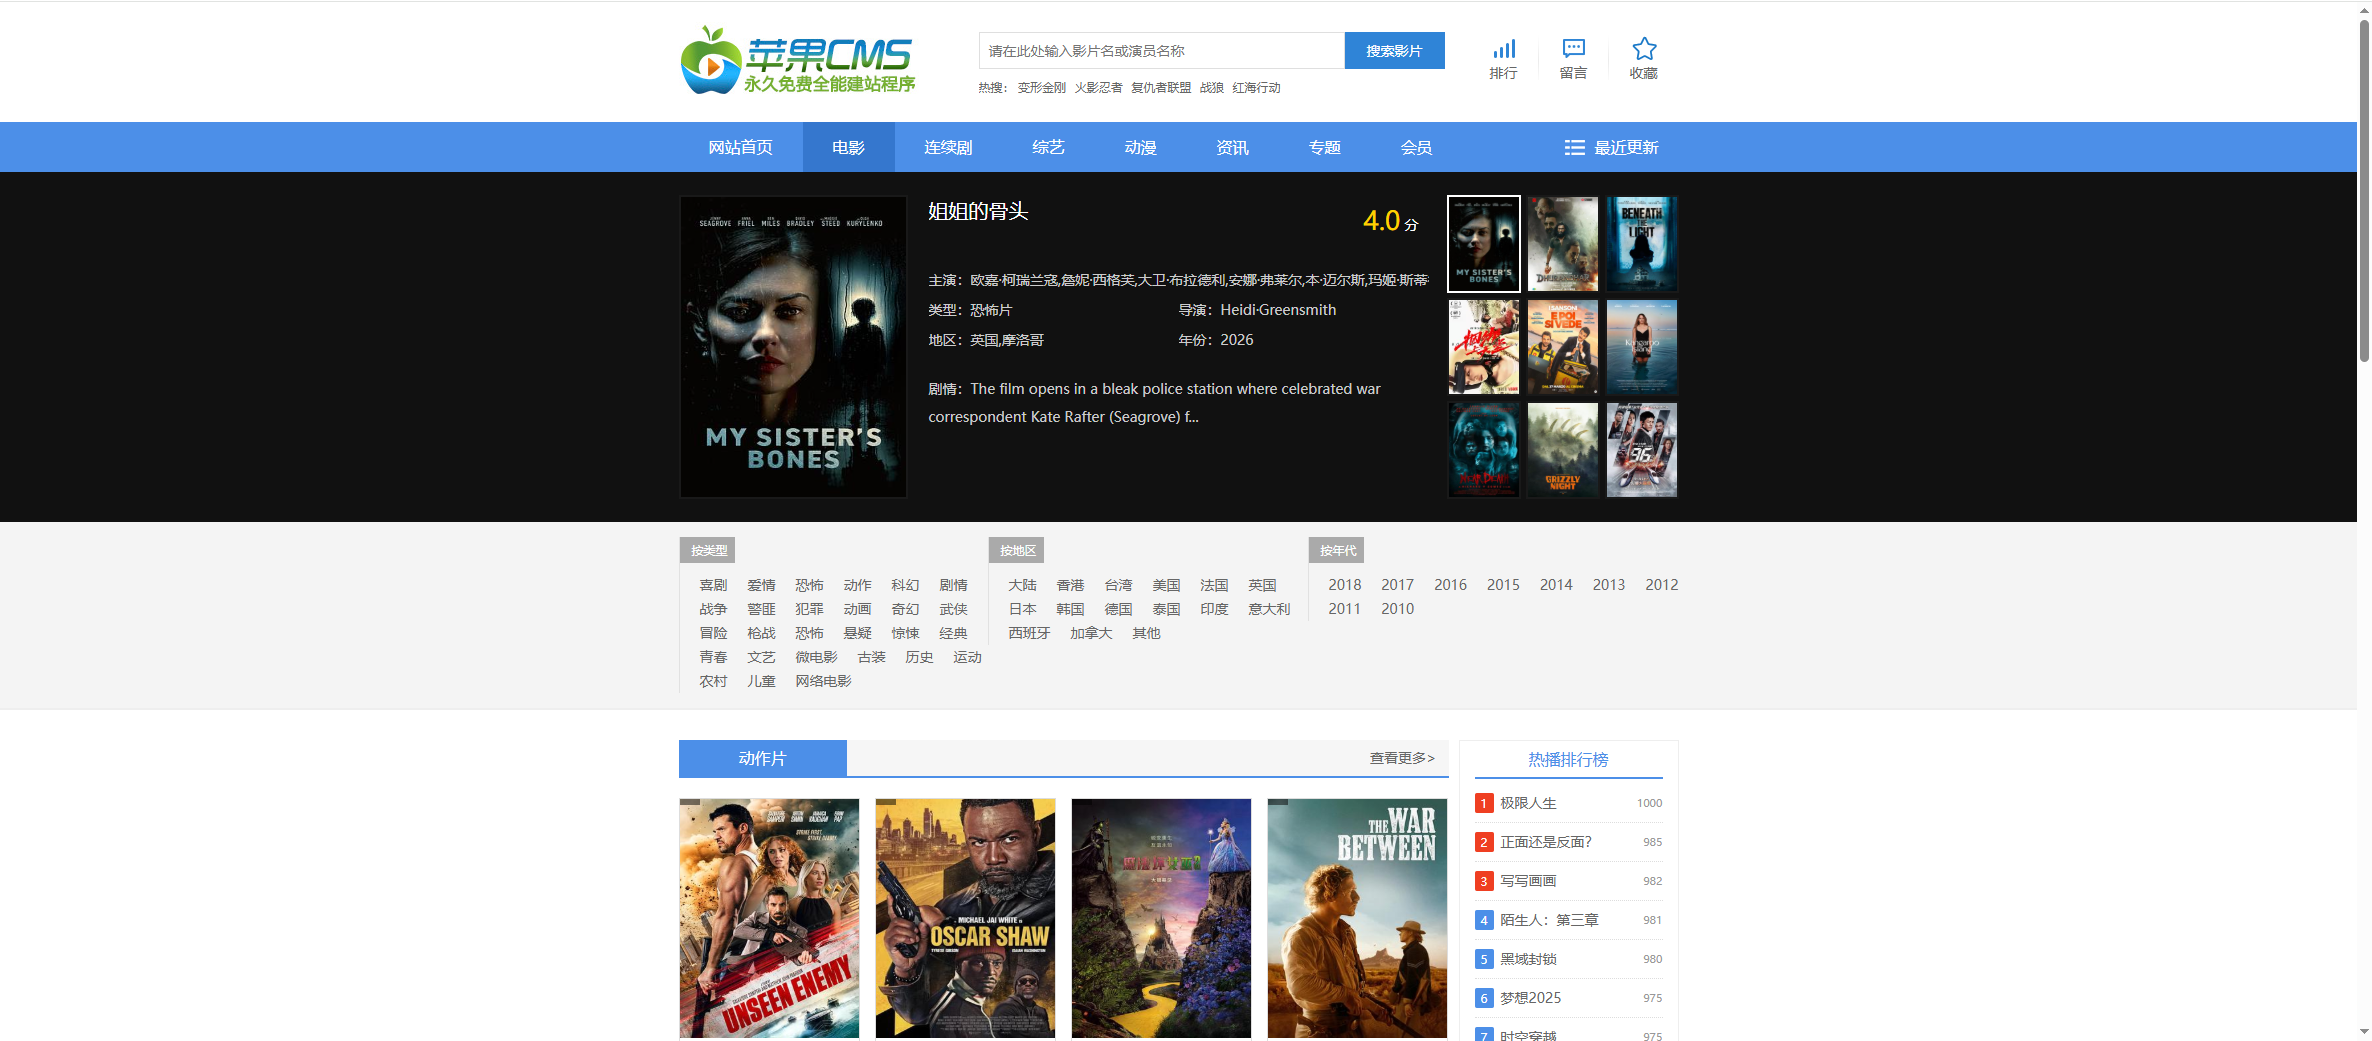
Task: Click the page vertical scrollbar
Action: pos(2363,190)
